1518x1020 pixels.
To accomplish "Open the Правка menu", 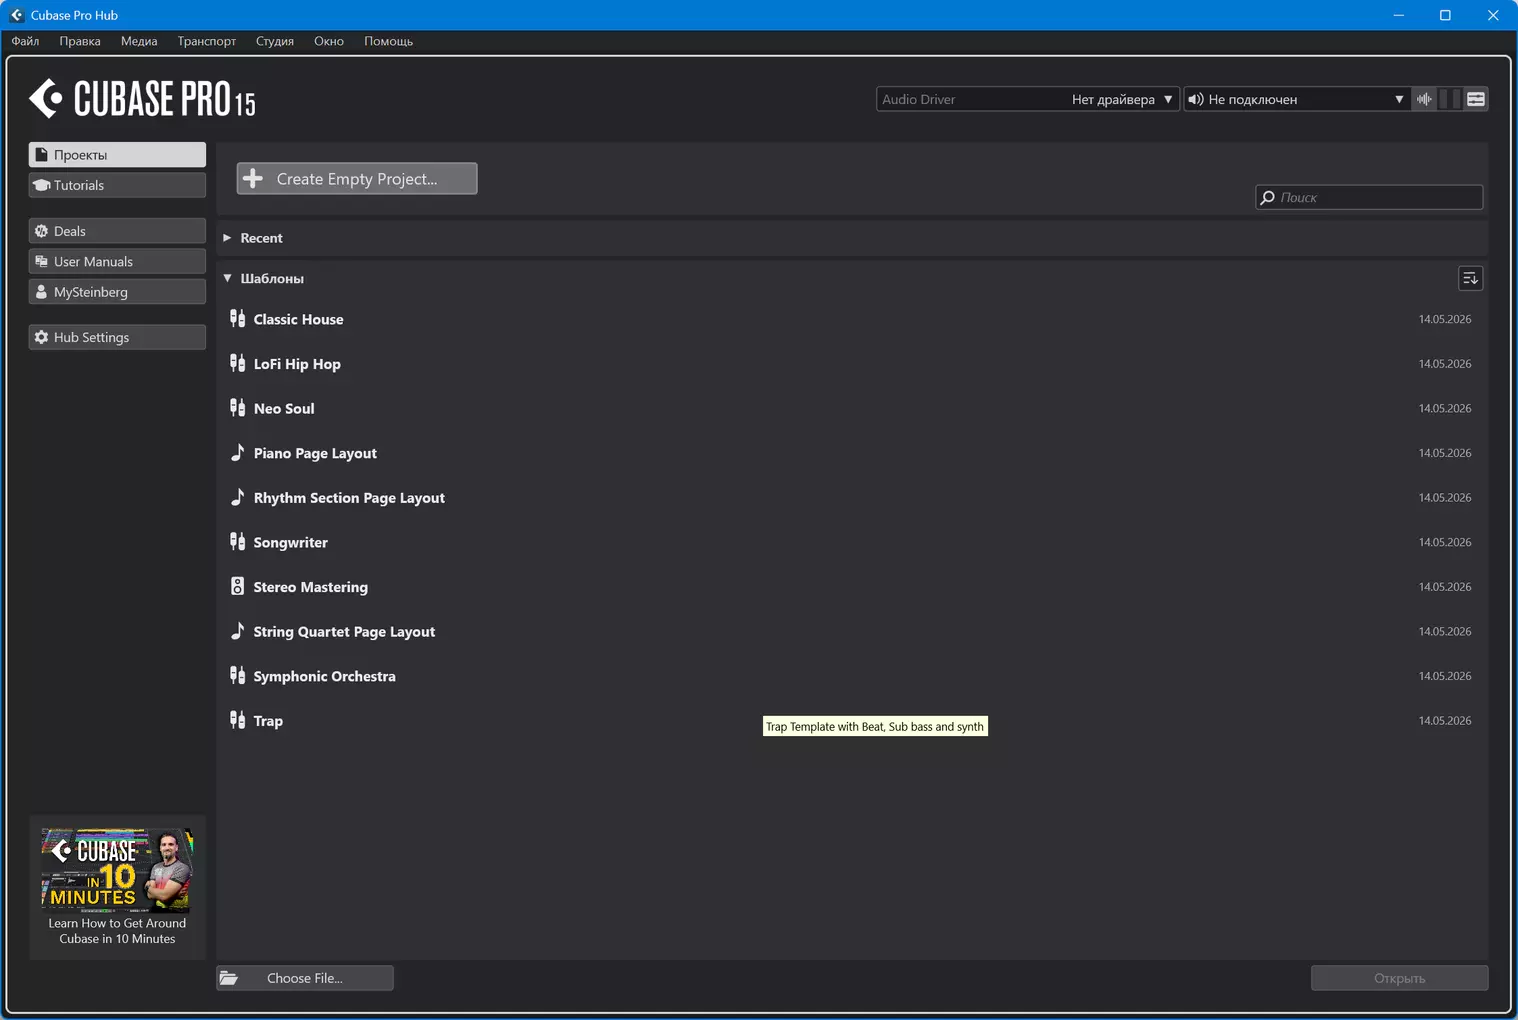I will [x=80, y=41].
